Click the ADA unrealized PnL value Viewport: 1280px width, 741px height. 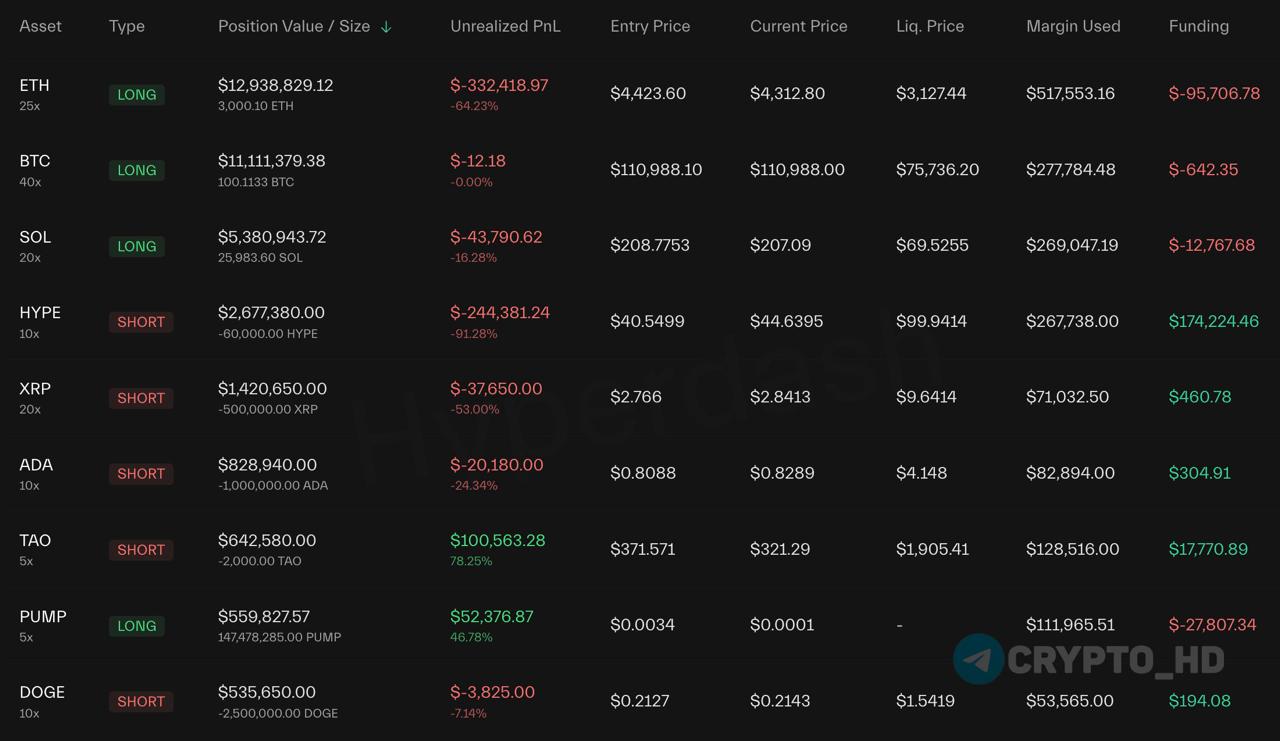click(x=497, y=465)
